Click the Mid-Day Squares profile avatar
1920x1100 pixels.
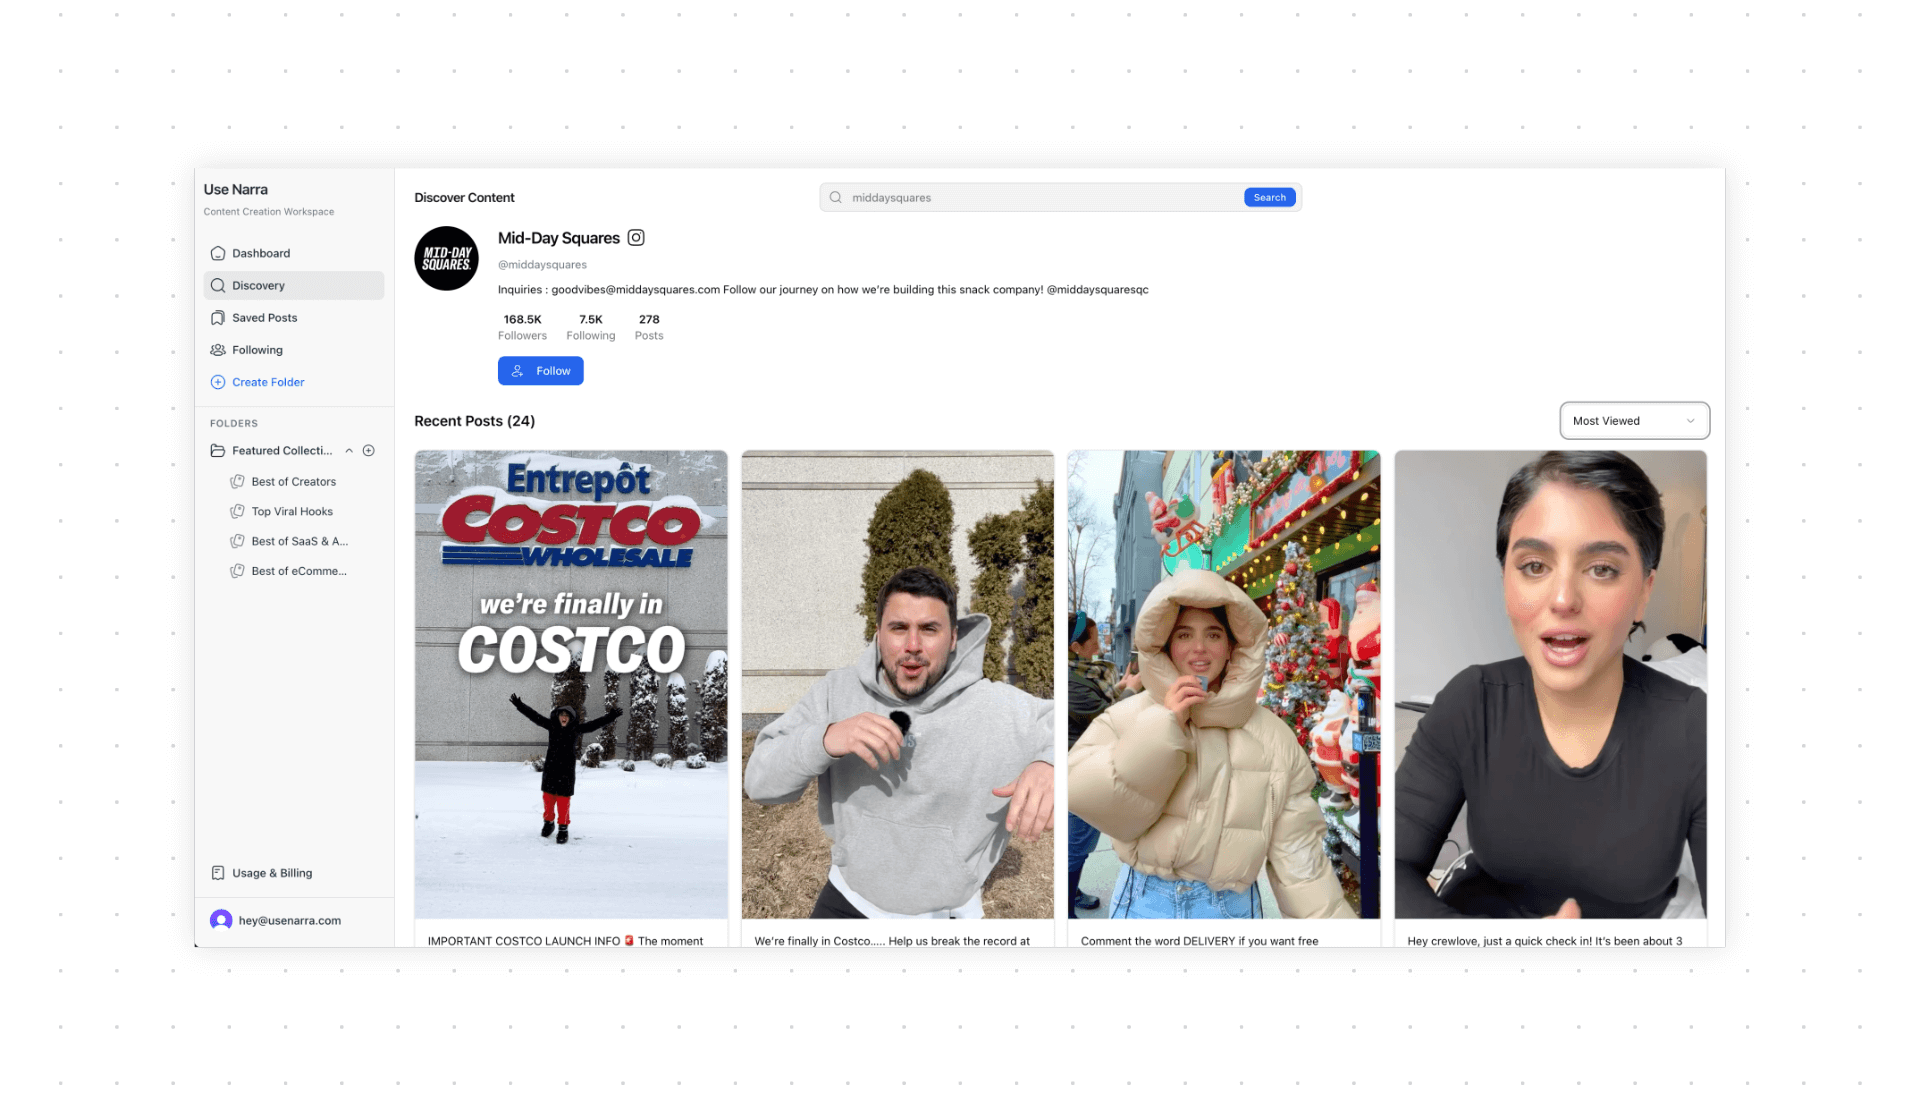[x=446, y=259]
